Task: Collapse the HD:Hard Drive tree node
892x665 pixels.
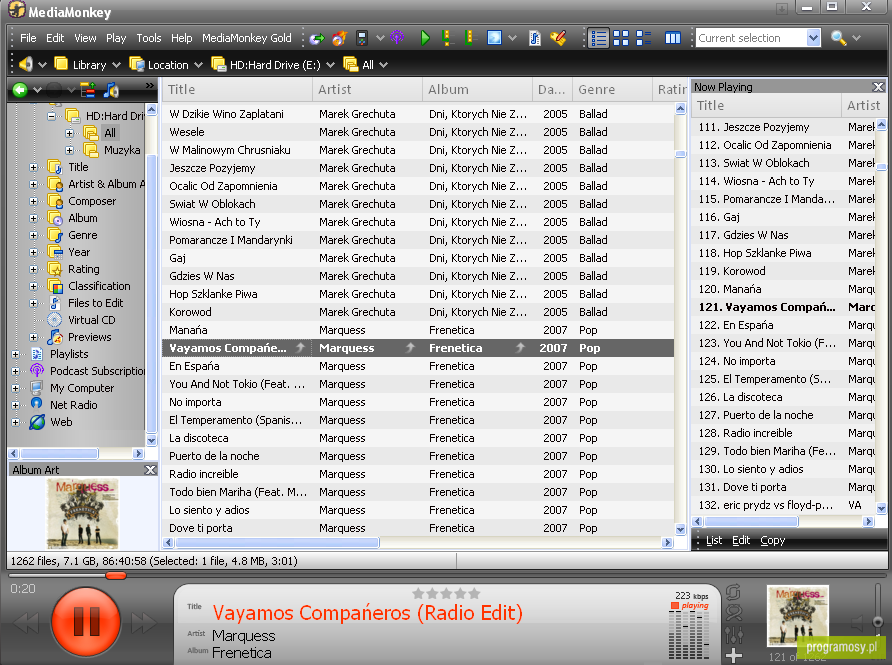Action: click(52, 116)
